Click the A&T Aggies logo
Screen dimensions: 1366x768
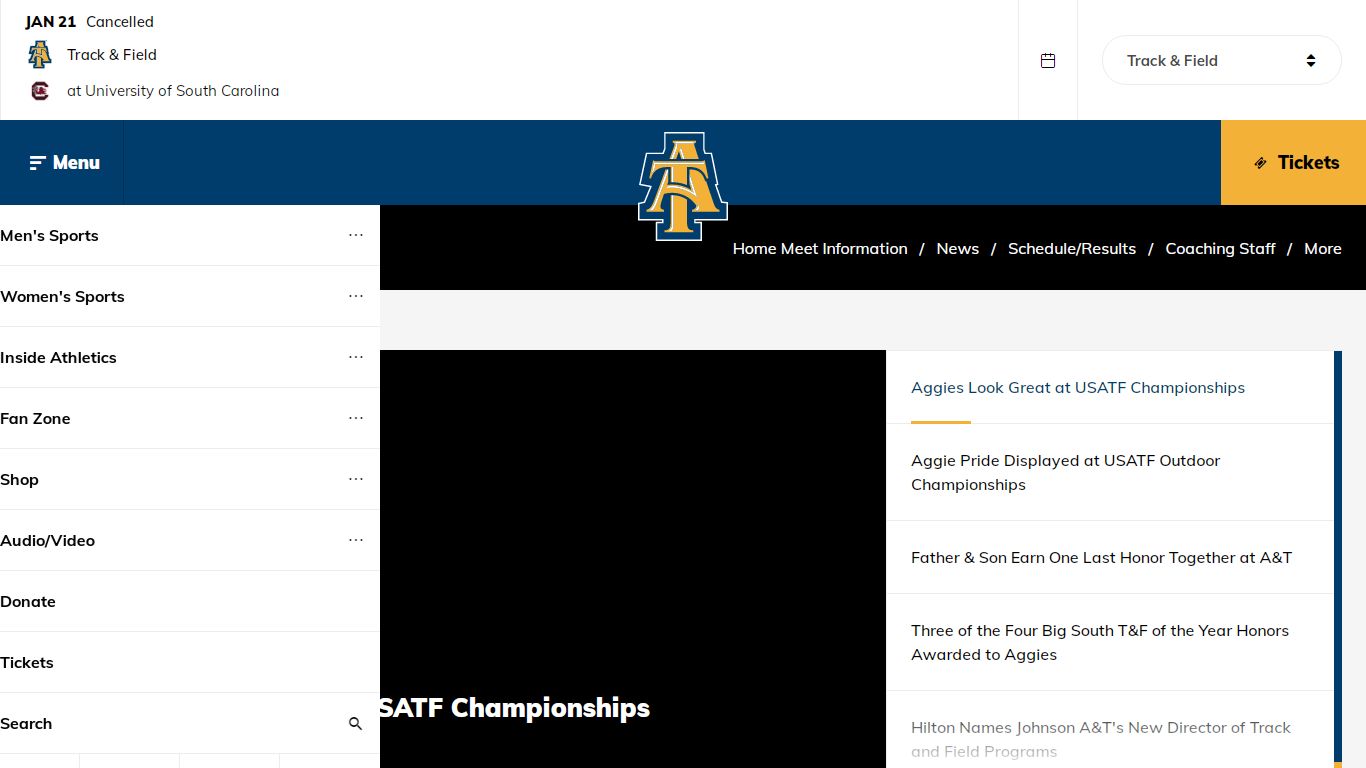[x=683, y=187]
